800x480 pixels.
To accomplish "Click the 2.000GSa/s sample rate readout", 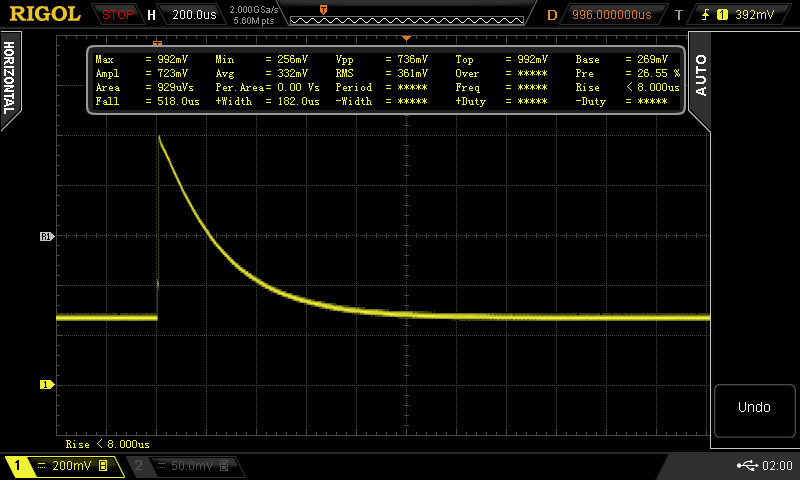I will click(254, 10).
